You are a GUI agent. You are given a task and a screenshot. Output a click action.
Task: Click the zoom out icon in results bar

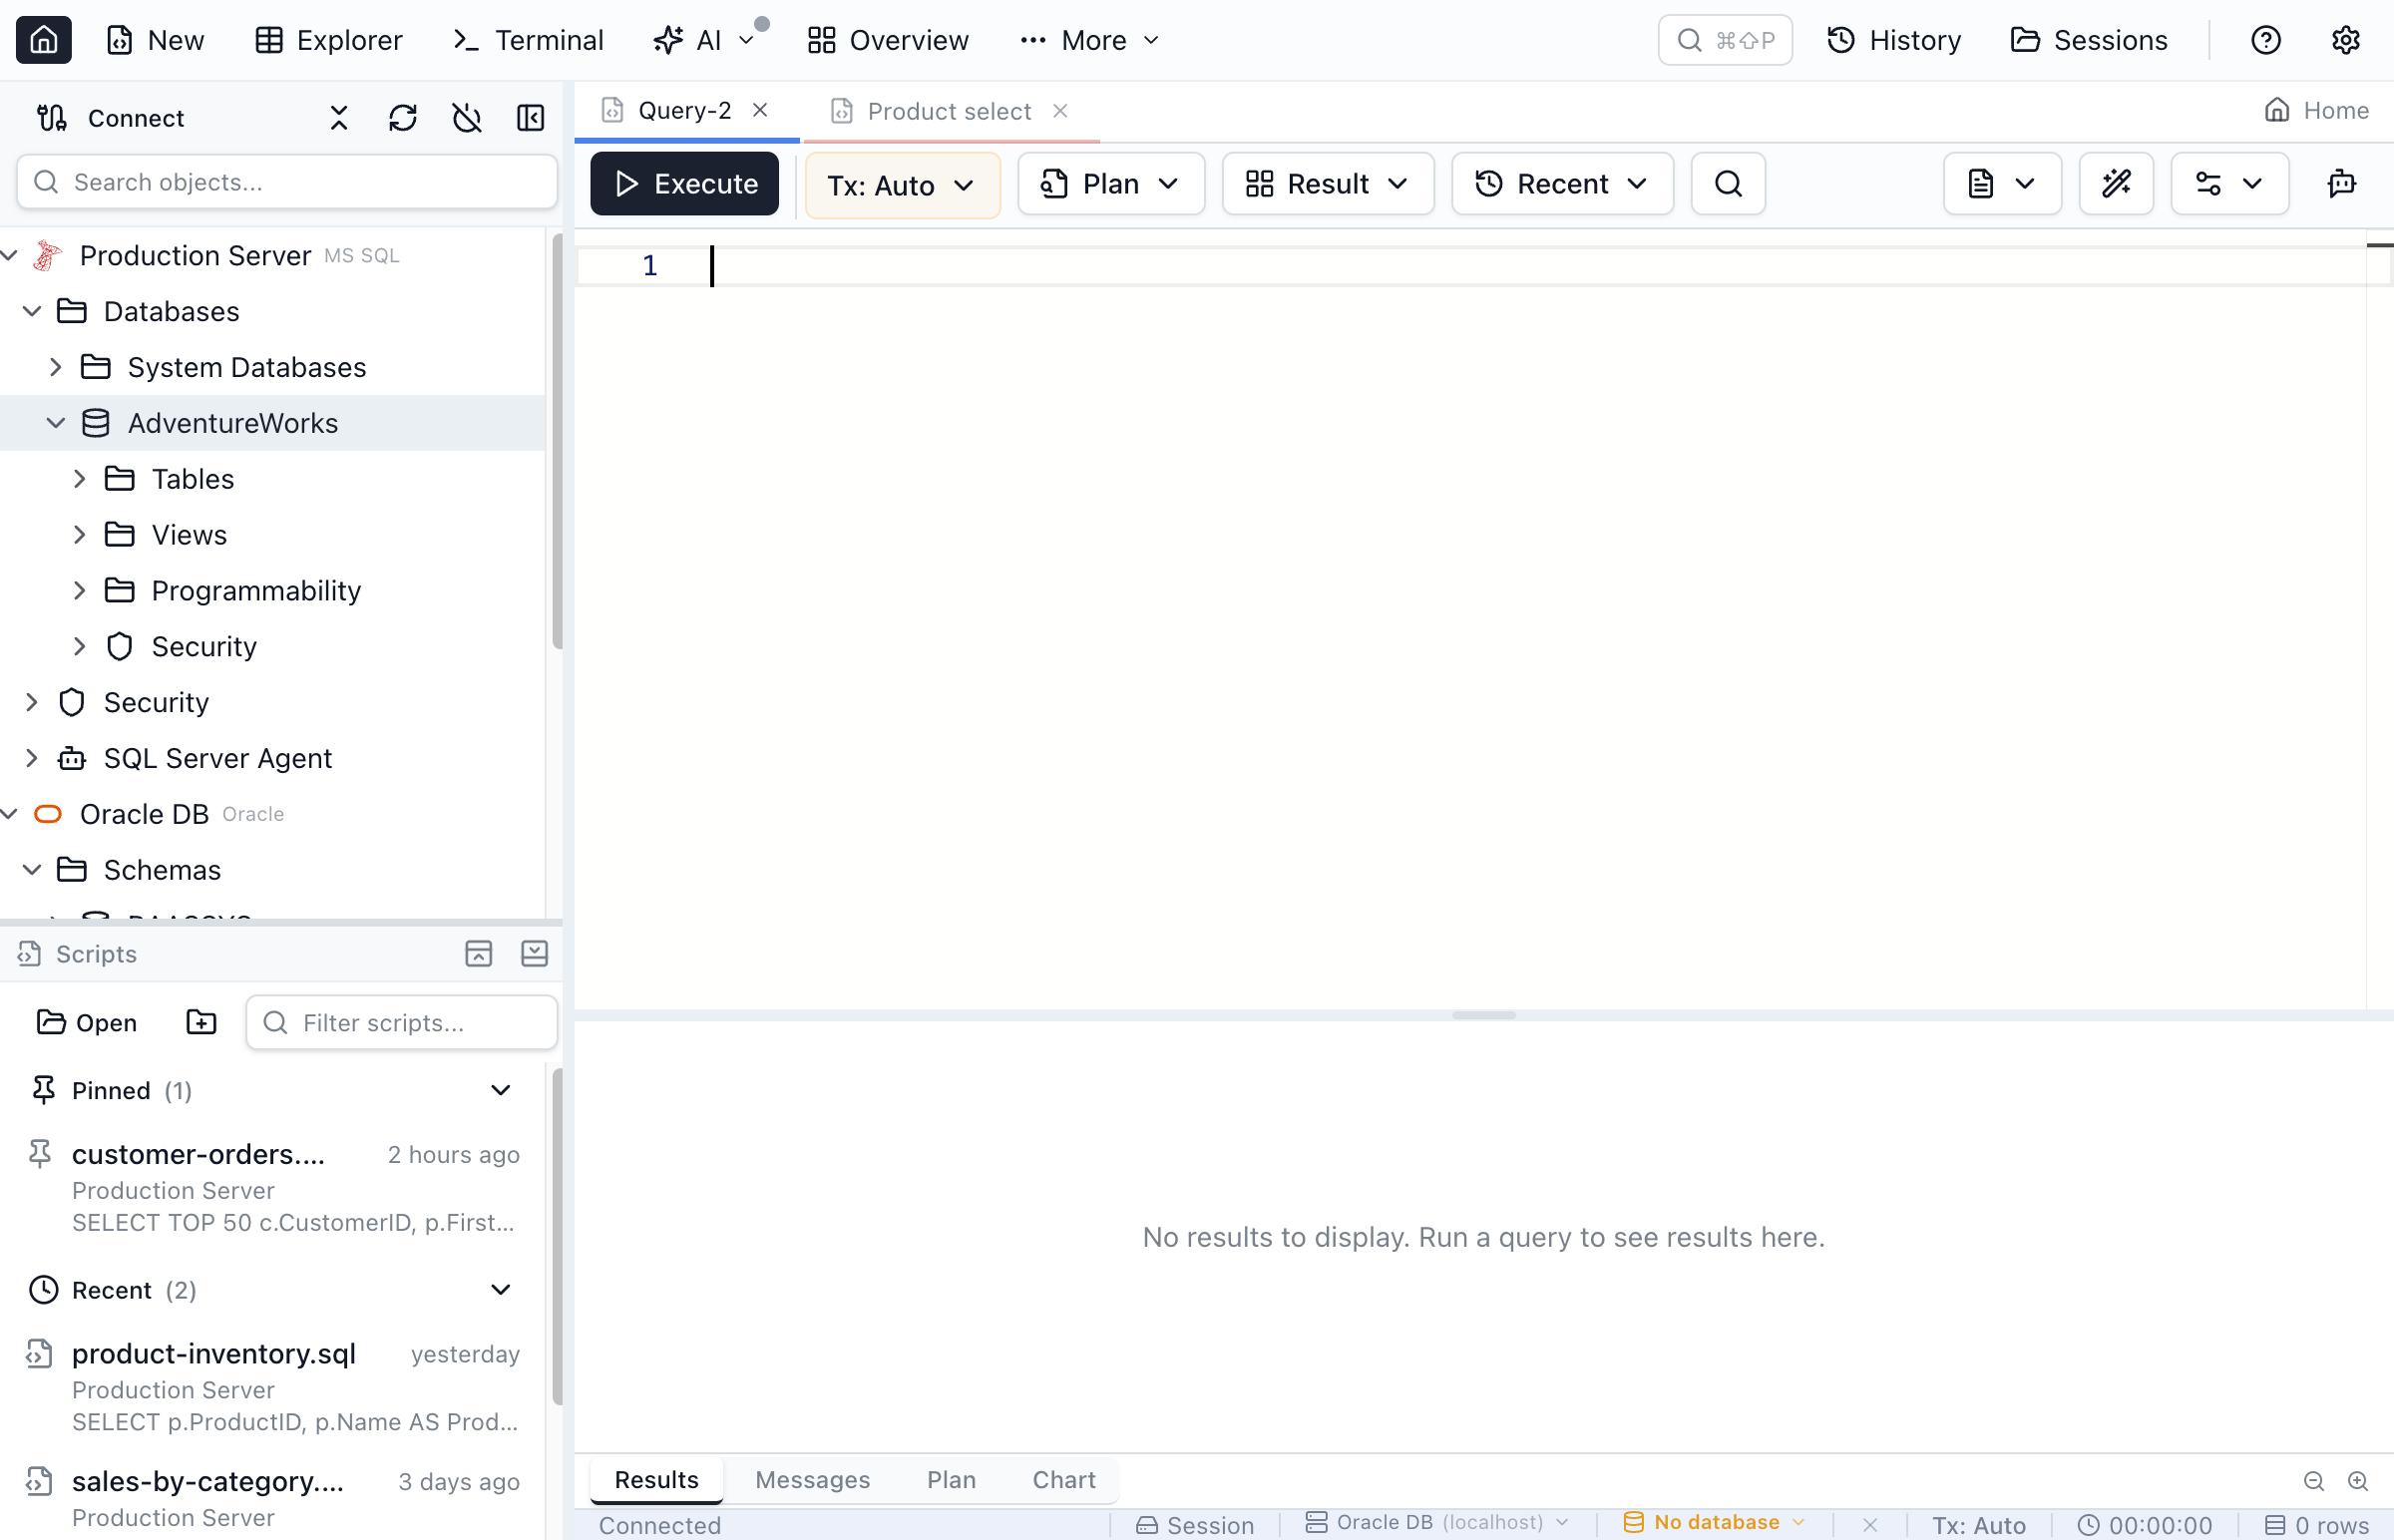click(x=2313, y=1482)
